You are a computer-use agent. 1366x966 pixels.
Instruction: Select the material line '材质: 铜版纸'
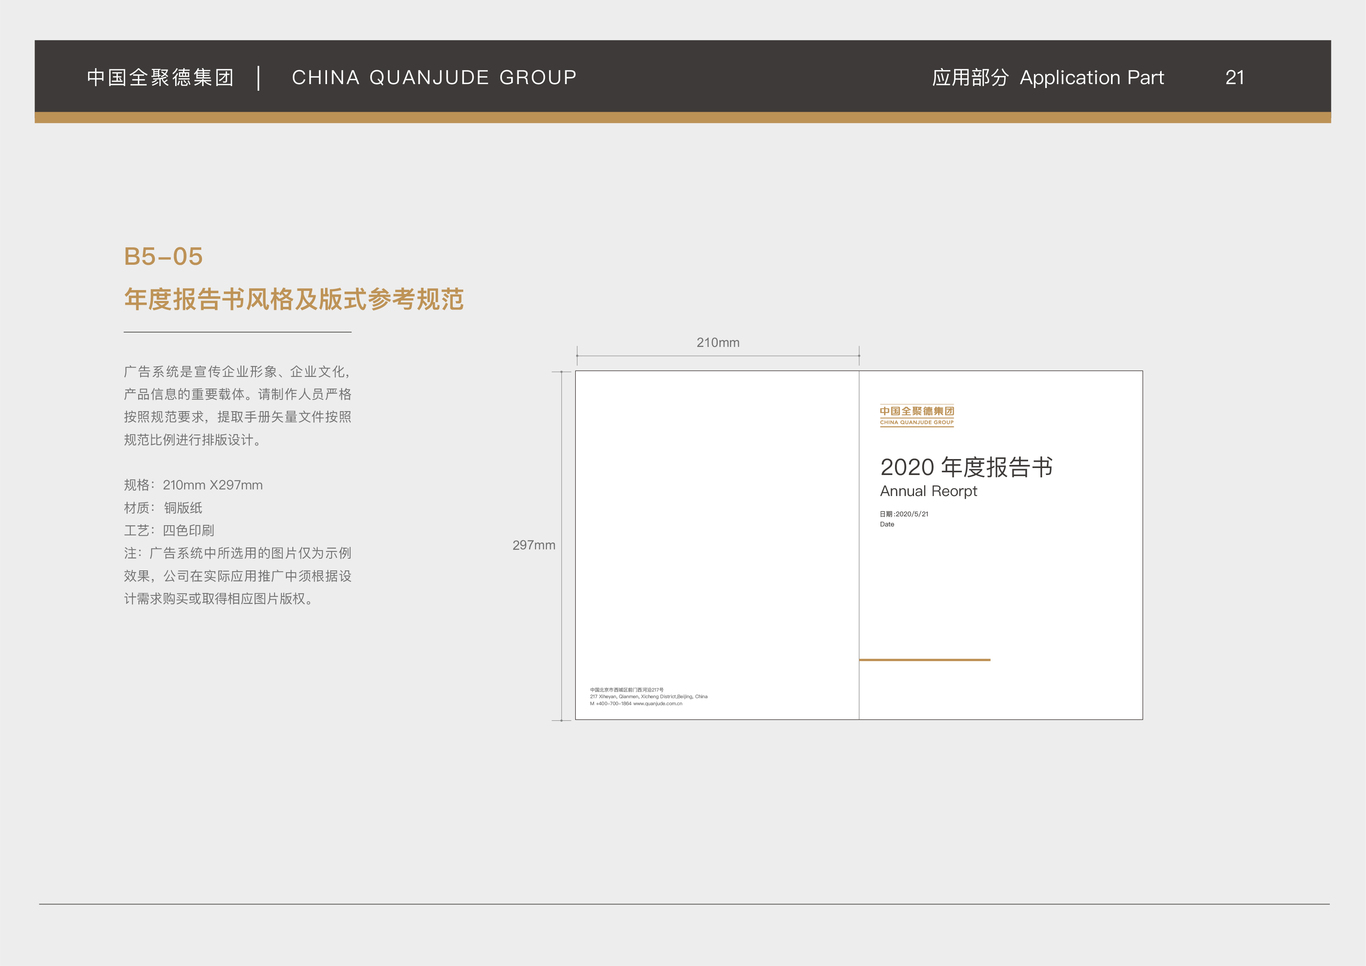tap(163, 508)
